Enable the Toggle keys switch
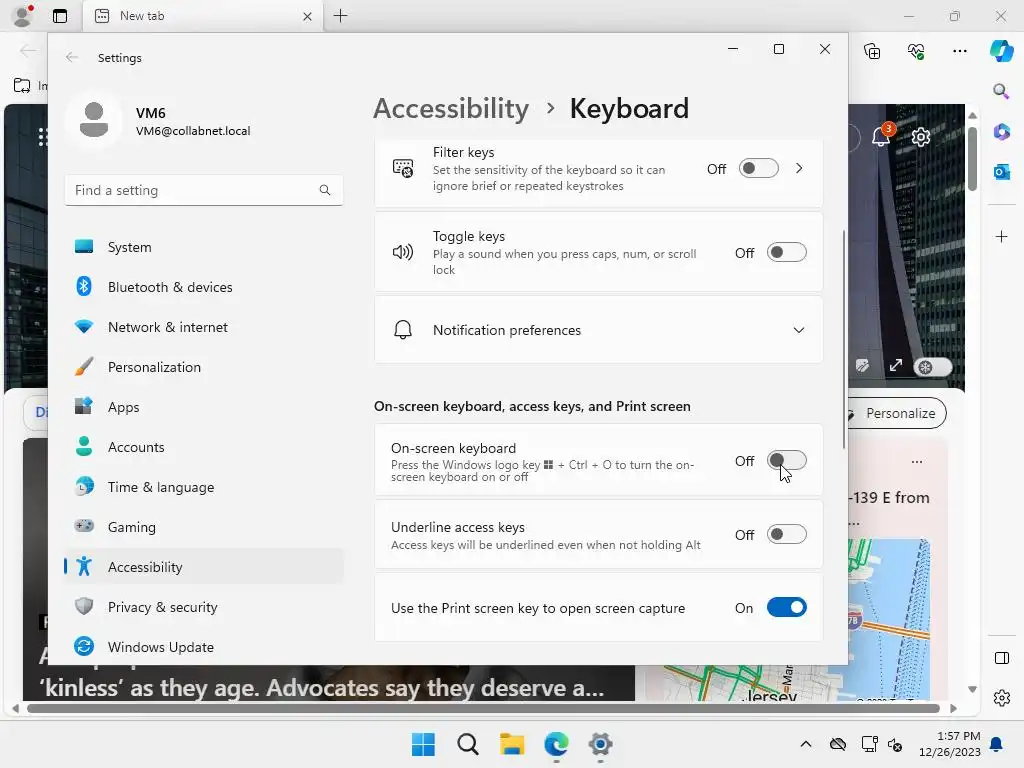This screenshot has height=768, width=1024. coord(786,253)
